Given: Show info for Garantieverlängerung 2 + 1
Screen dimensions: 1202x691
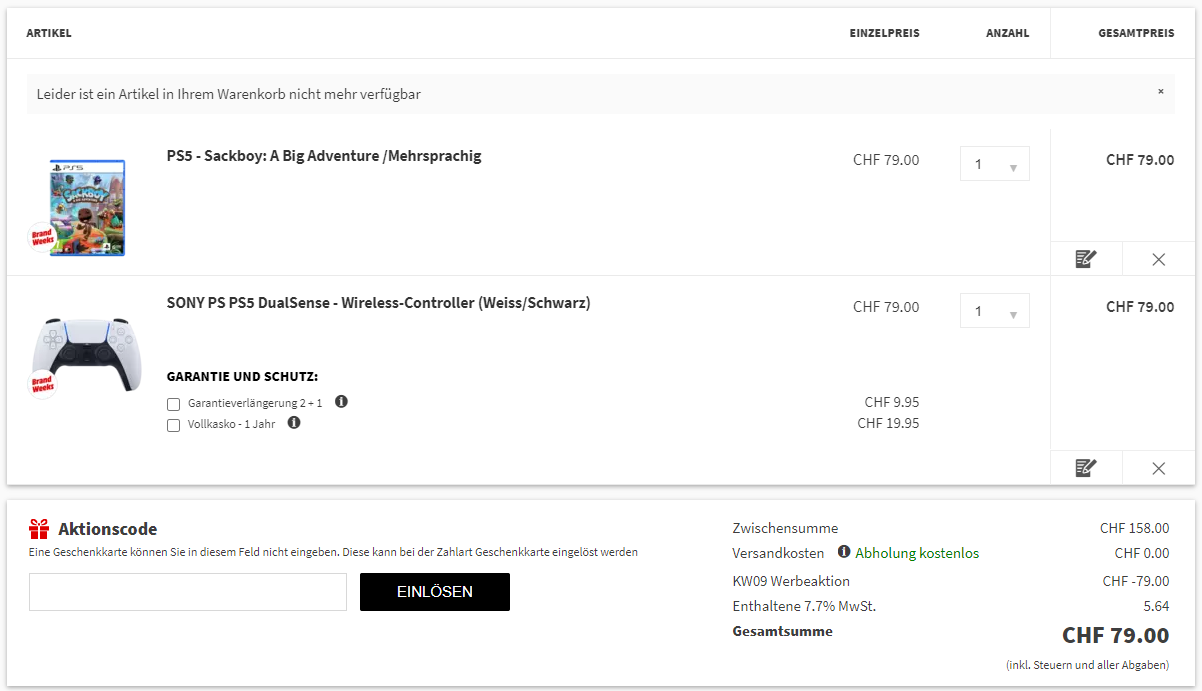Looking at the screenshot, I should 341,402.
